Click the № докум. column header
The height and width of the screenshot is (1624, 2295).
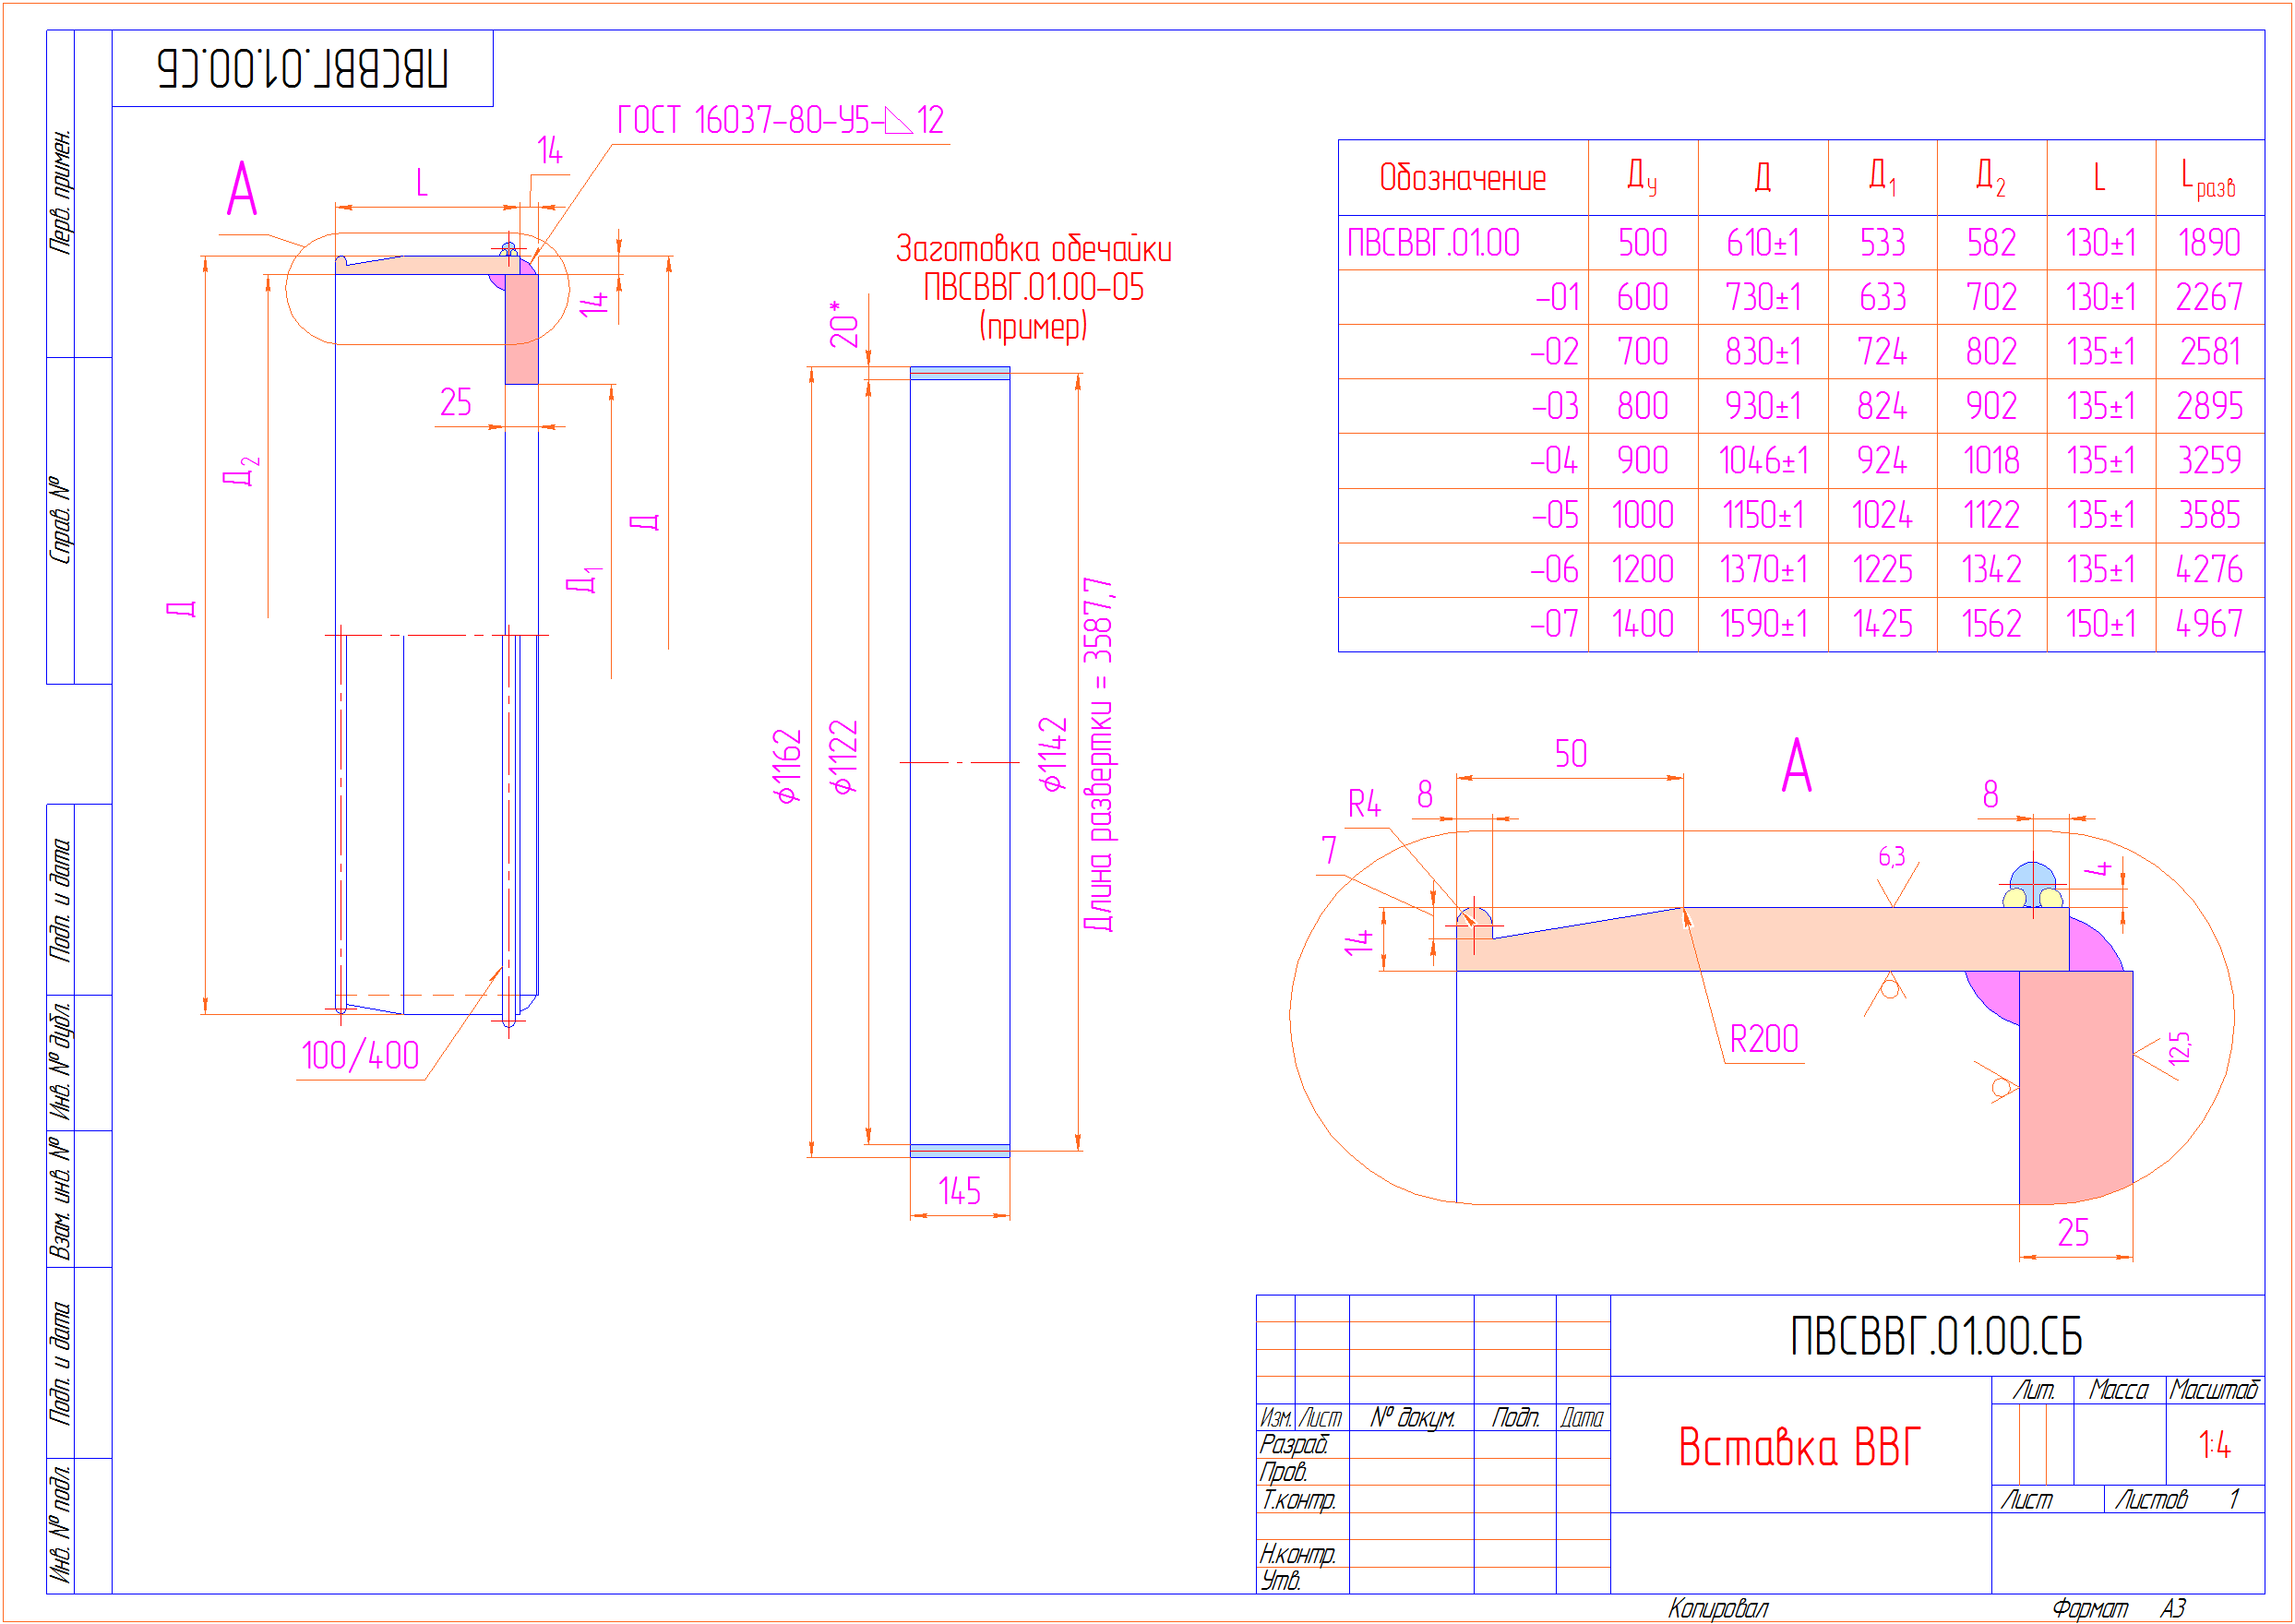(1412, 1418)
